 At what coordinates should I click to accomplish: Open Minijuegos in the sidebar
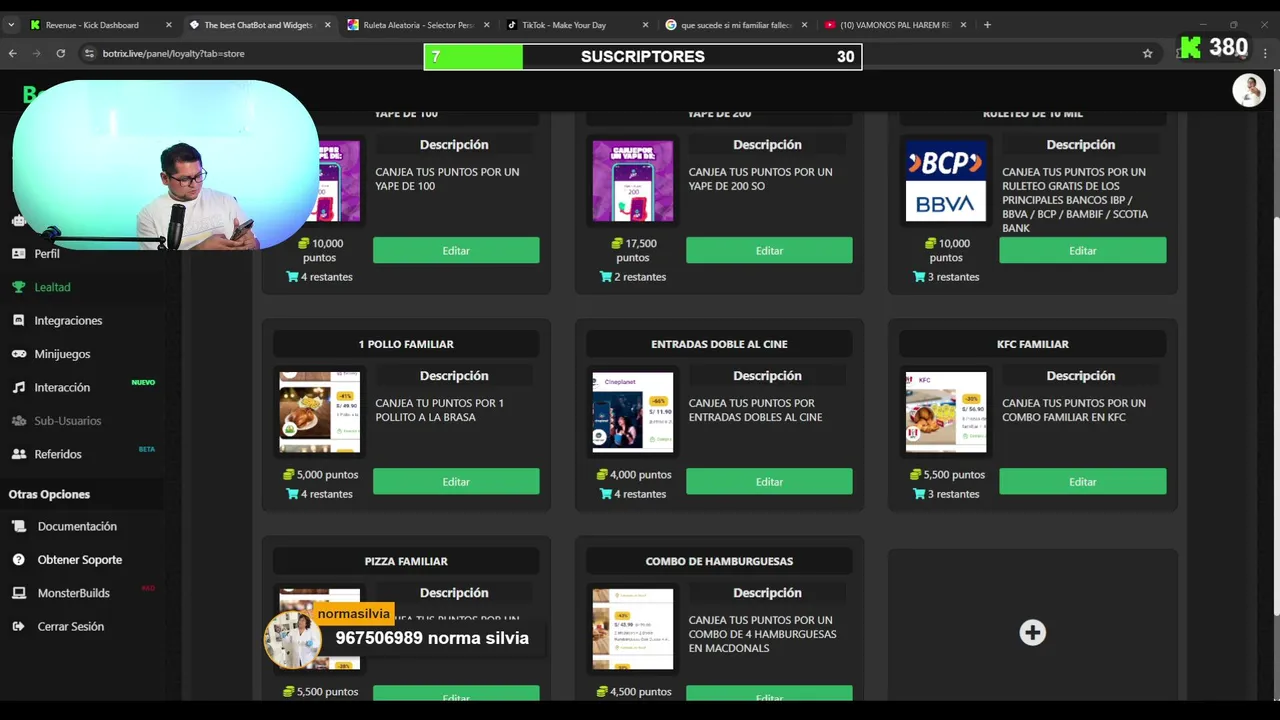(62, 354)
